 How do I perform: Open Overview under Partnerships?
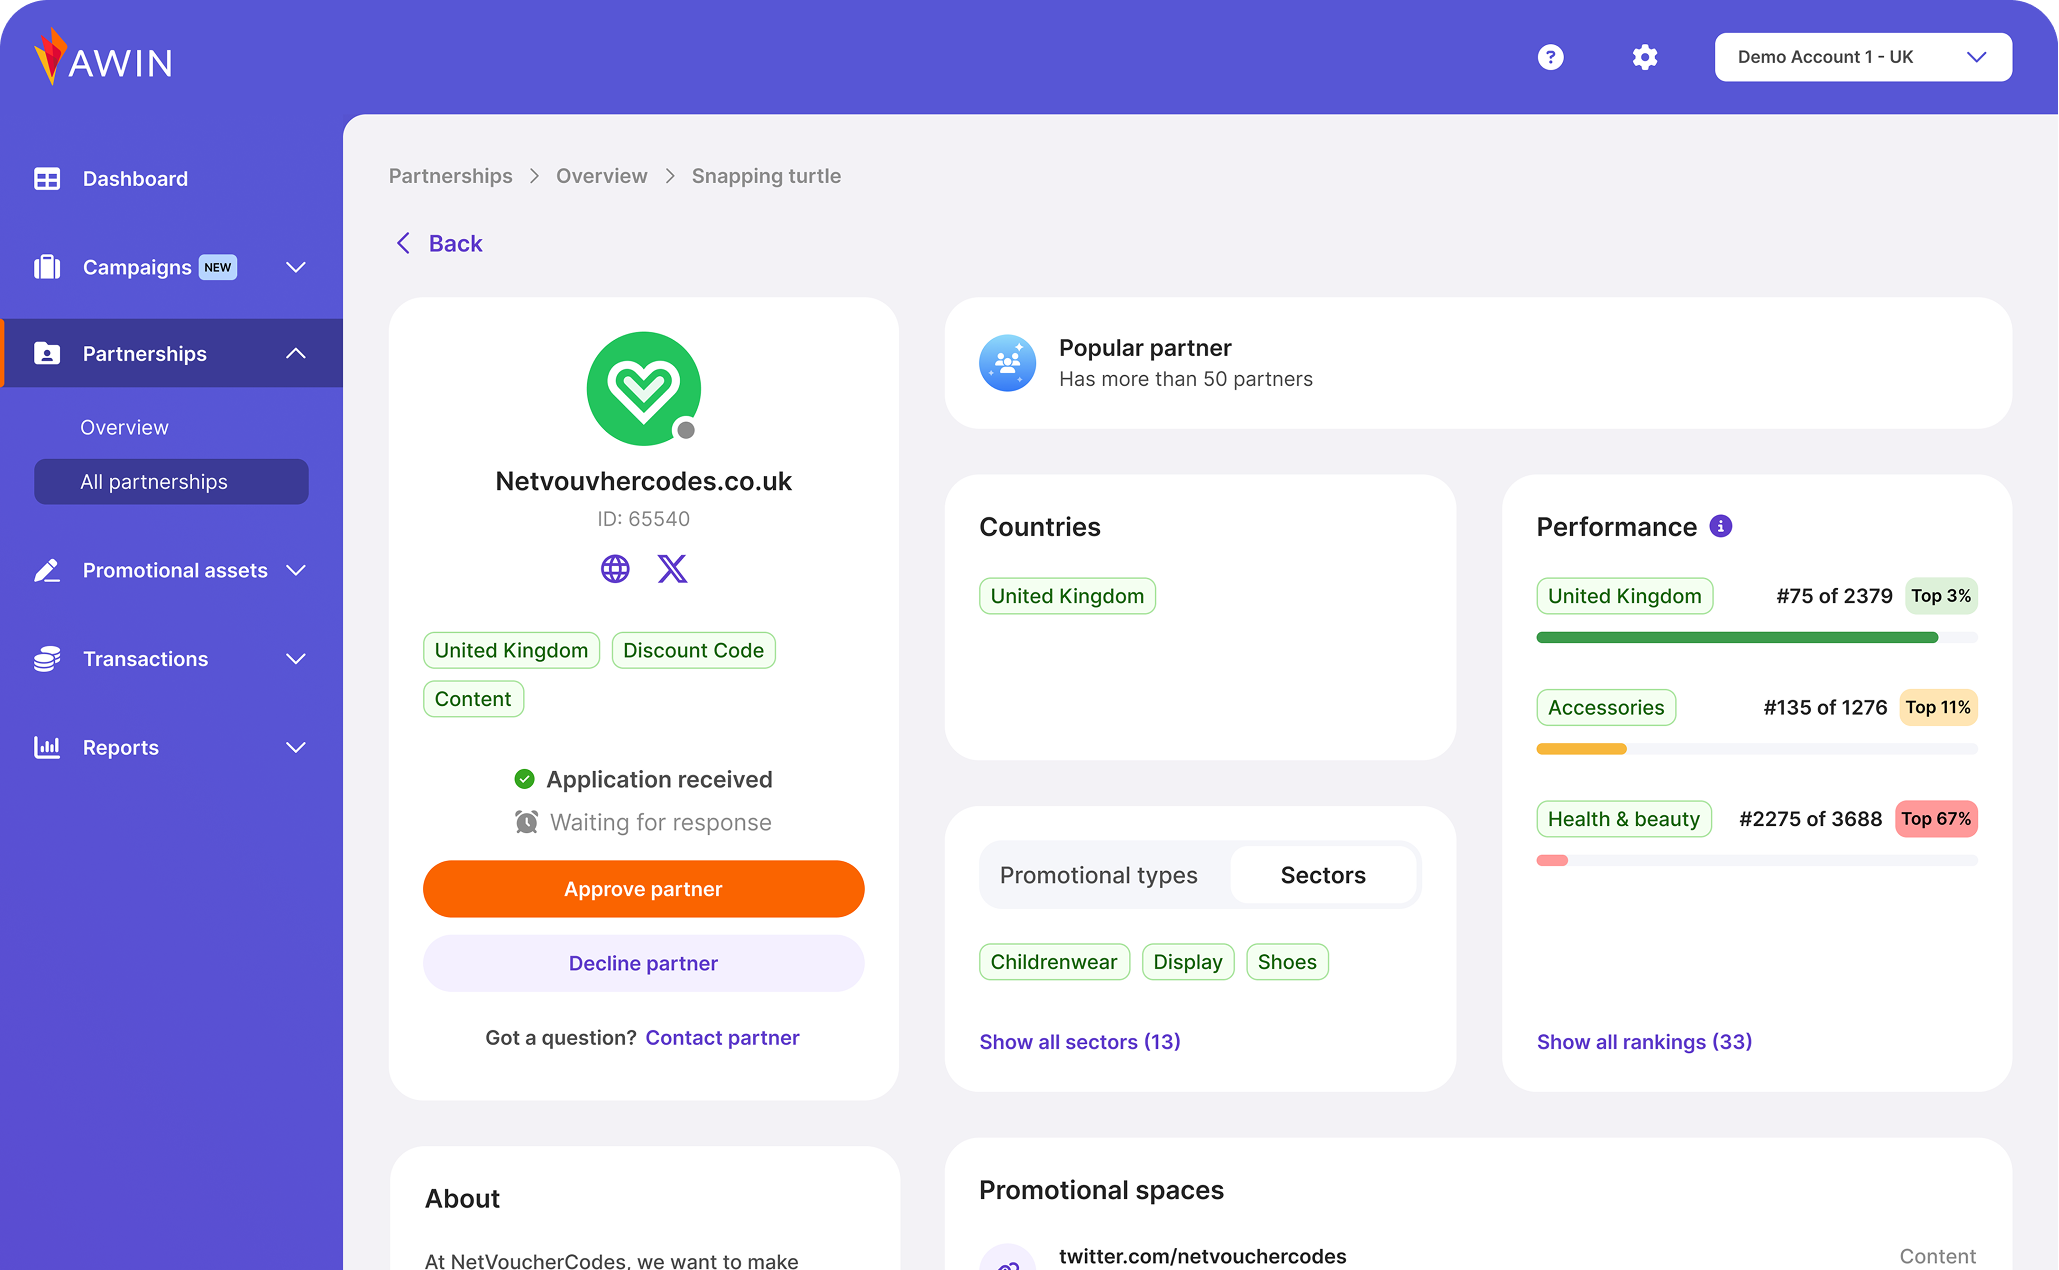click(124, 427)
